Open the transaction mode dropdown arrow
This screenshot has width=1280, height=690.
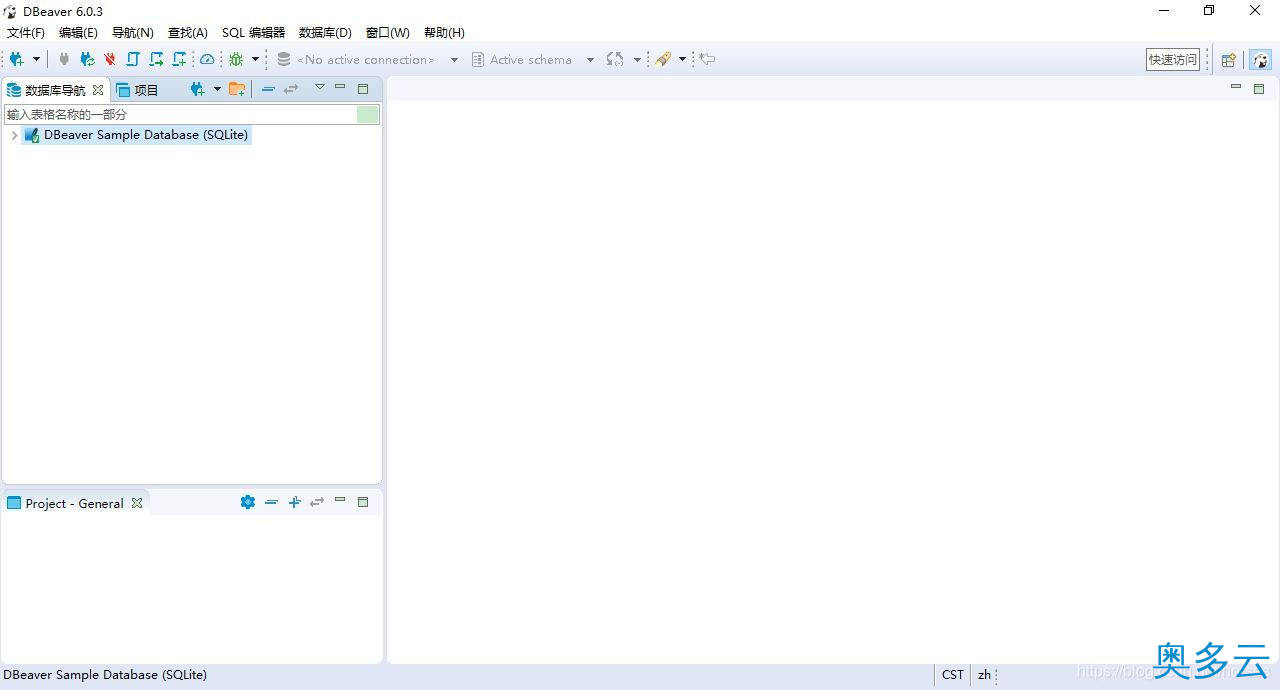637,59
